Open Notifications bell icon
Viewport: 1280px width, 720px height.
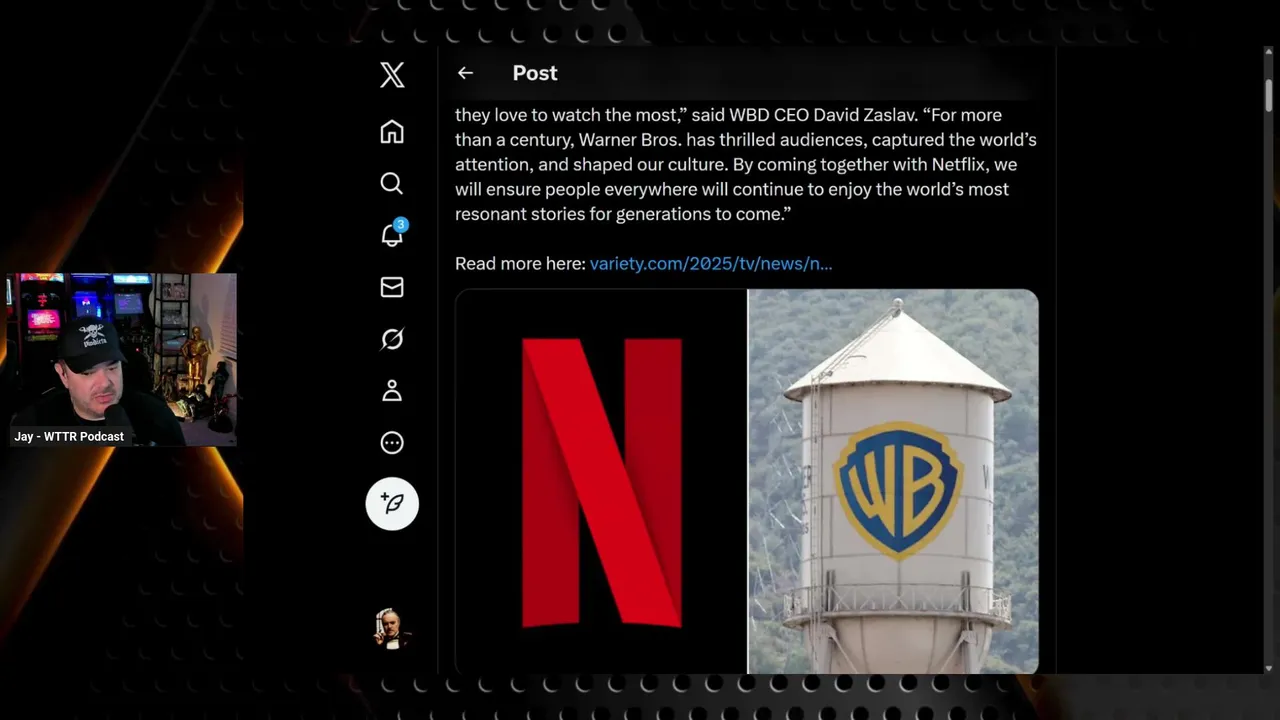(392, 235)
